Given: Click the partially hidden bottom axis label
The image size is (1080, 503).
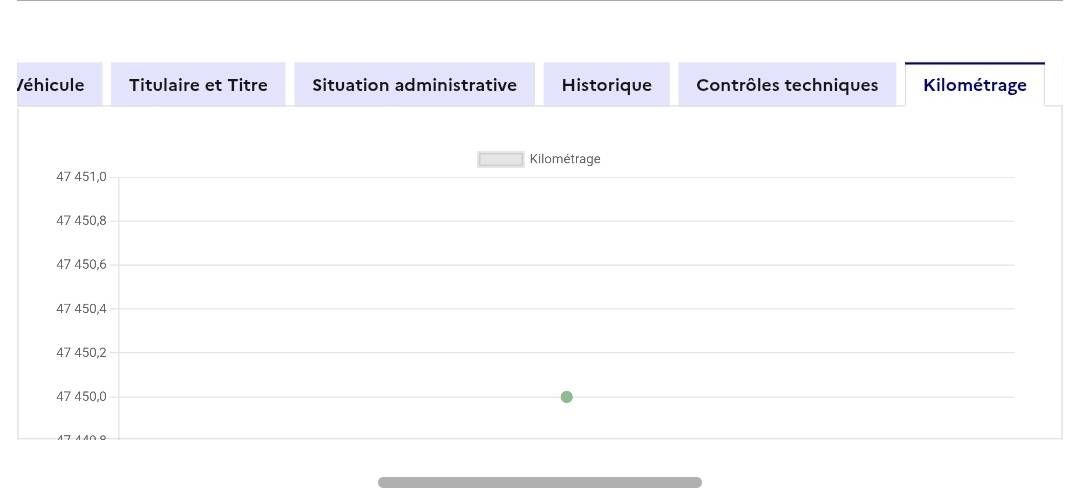Looking at the screenshot, I should tap(80, 436).
